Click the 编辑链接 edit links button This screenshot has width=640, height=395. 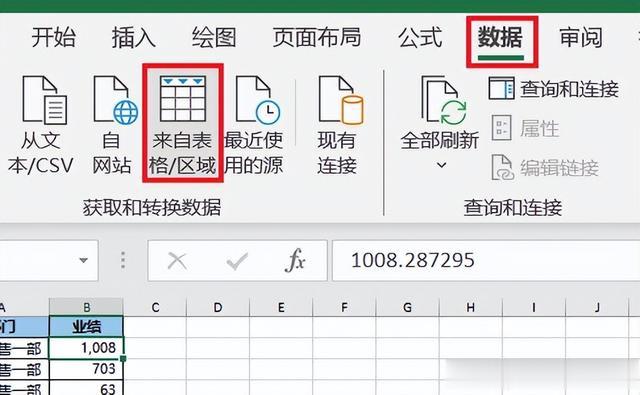(544, 167)
